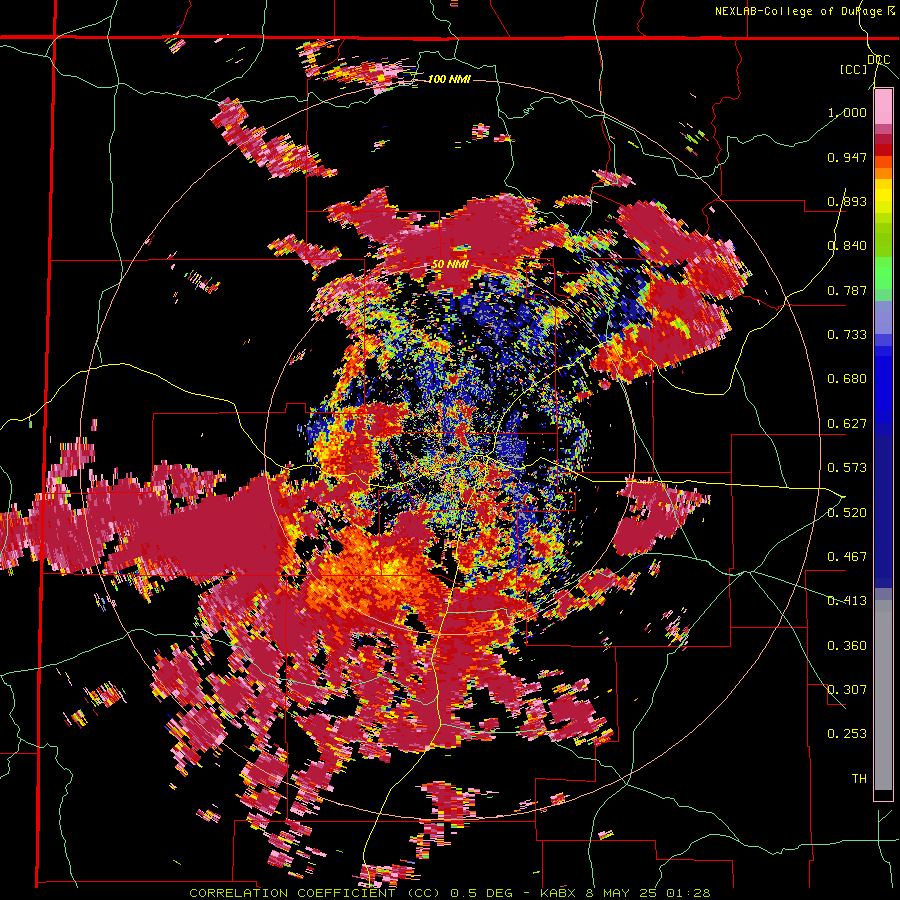
Task: Select the 0.360 legend value
Action: tap(847, 646)
